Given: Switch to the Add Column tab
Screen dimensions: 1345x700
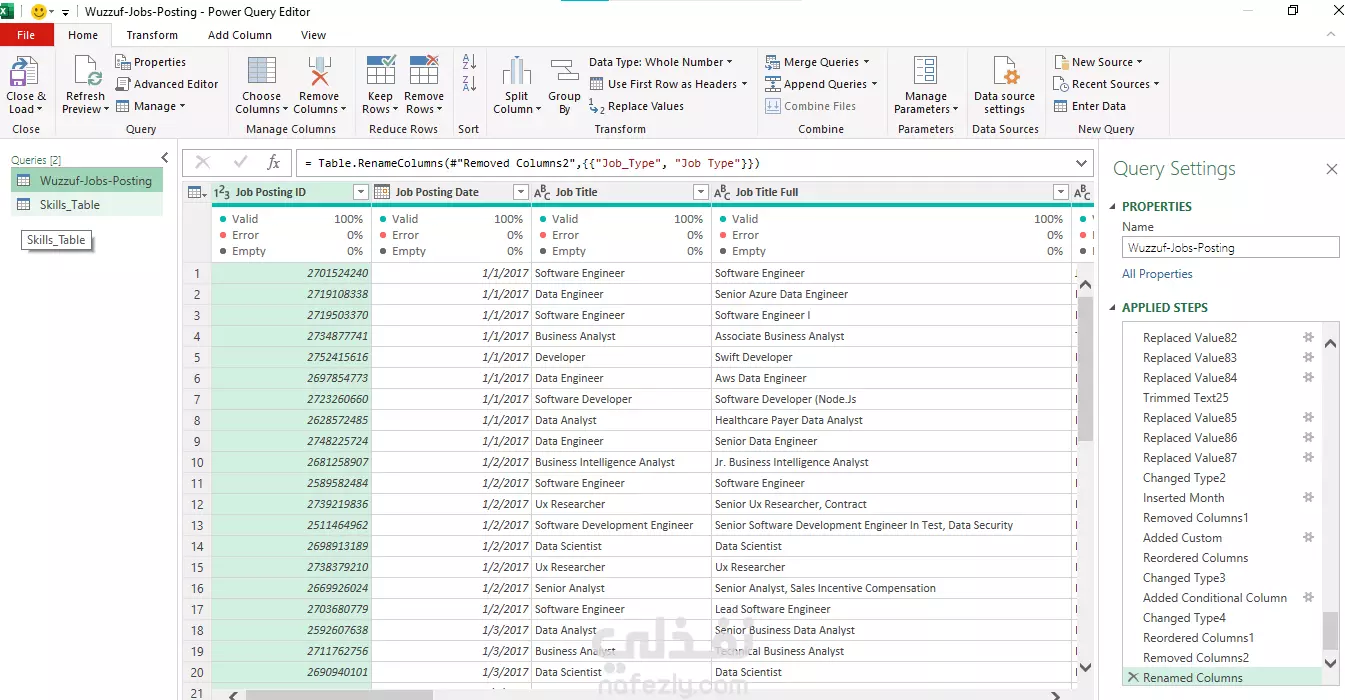Looking at the screenshot, I should coord(240,35).
